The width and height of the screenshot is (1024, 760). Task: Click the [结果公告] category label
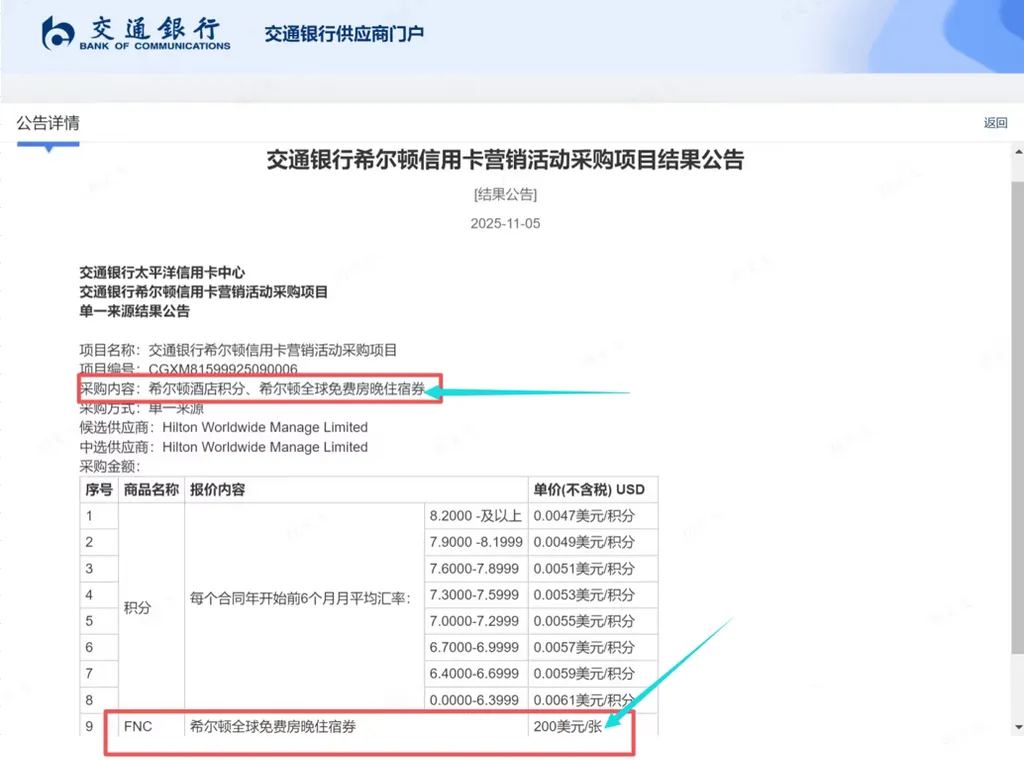coord(505,195)
